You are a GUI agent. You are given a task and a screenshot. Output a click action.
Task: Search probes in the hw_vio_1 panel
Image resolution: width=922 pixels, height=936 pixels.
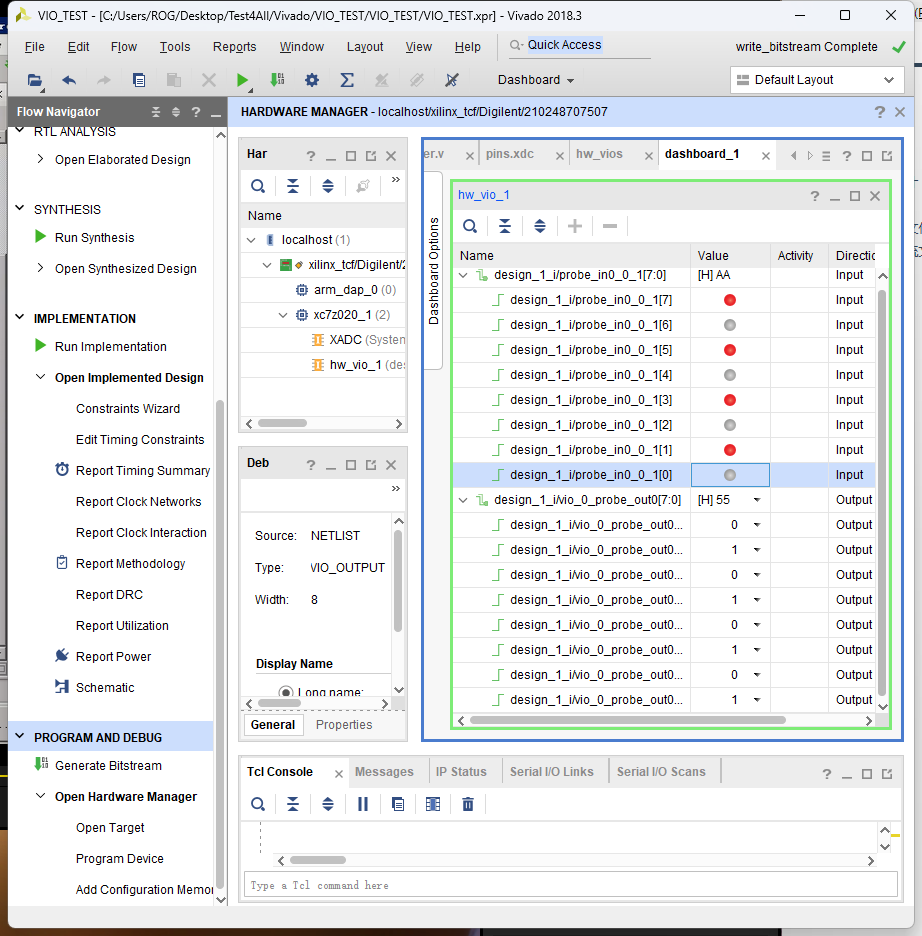(470, 226)
